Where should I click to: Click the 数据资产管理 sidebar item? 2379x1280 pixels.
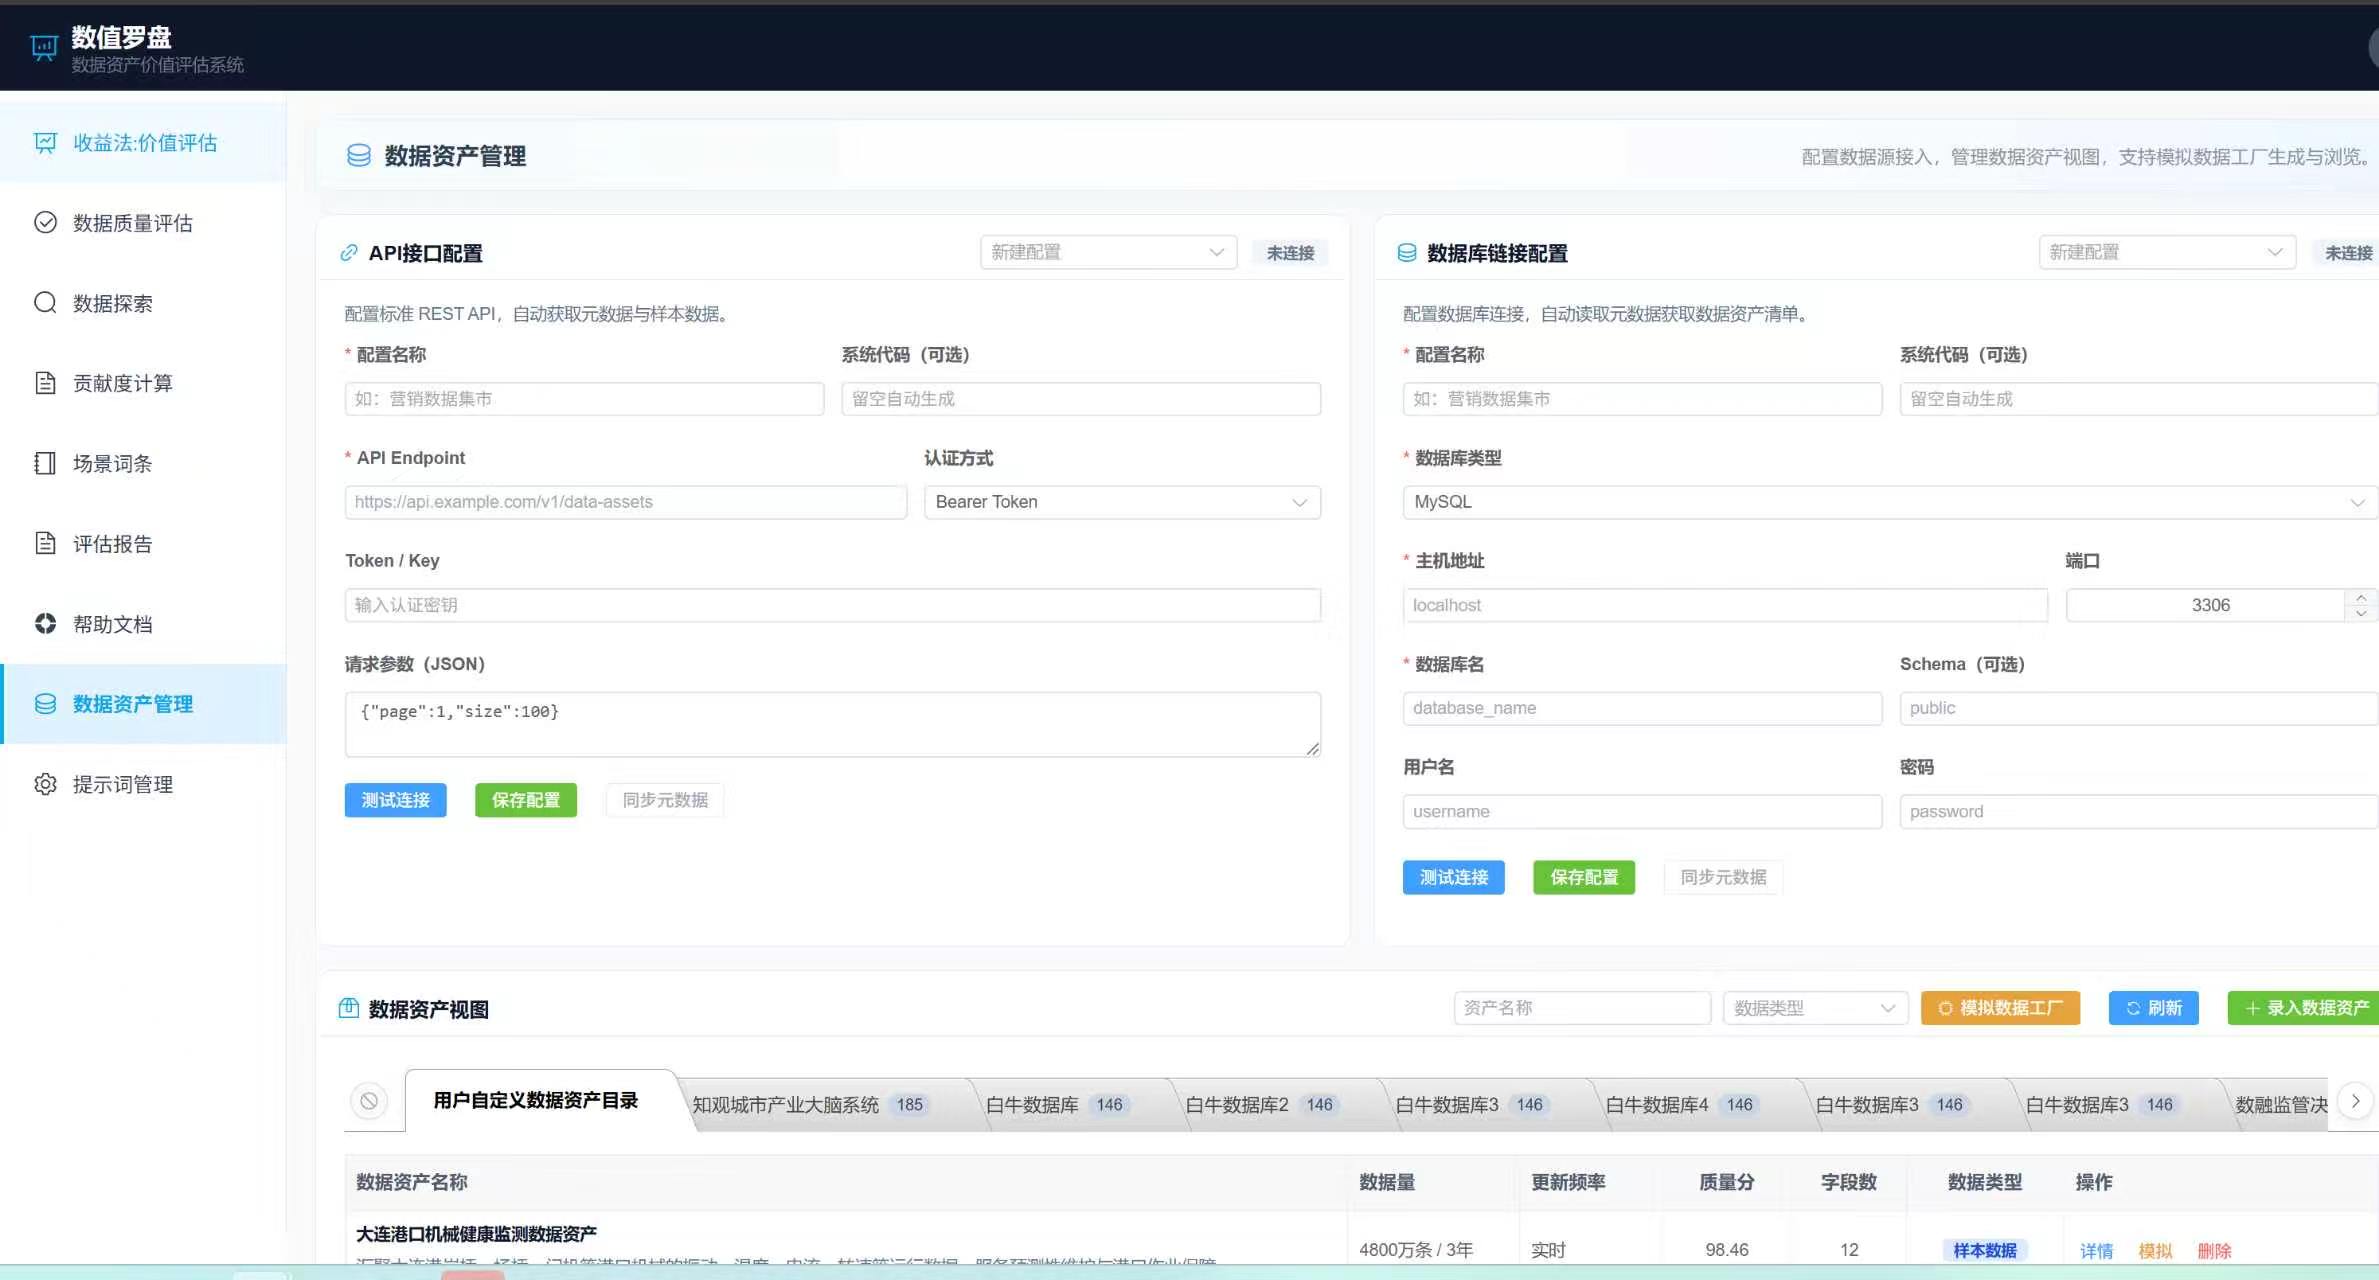[143, 704]
